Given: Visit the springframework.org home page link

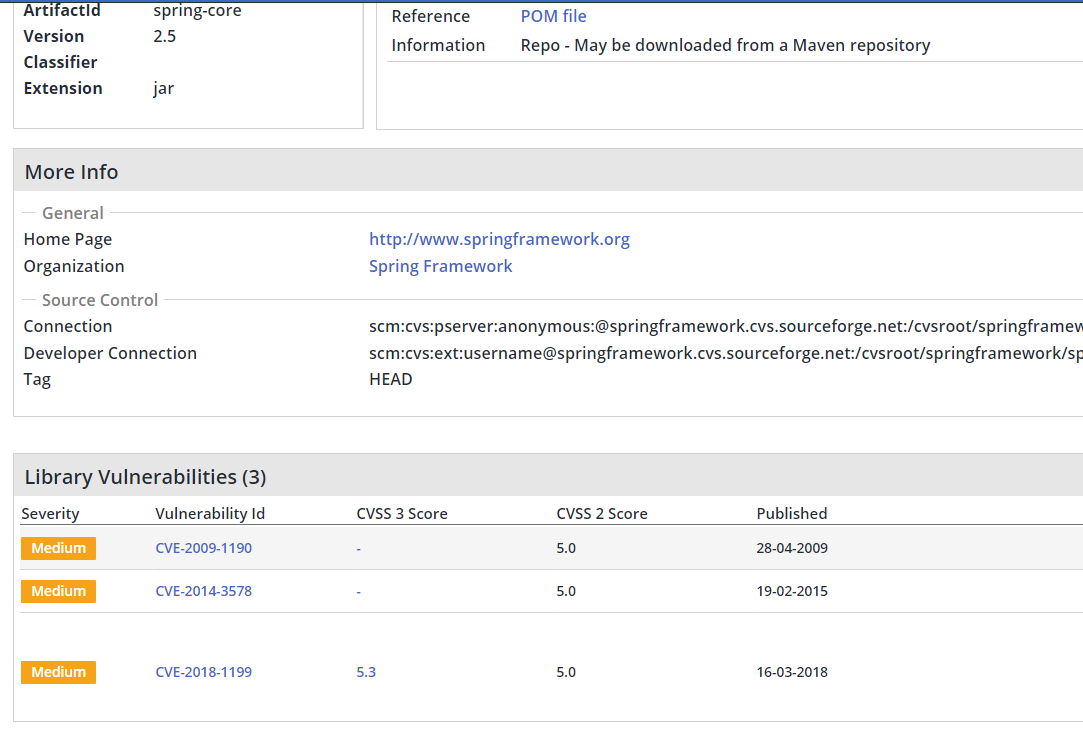Looking at the screenshot, I should point(499,239).
